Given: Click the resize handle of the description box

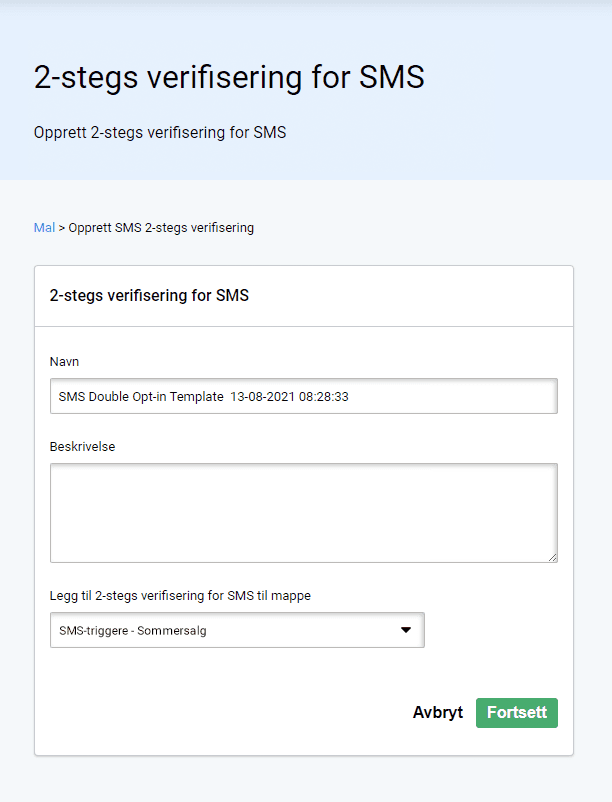Looking at the screenshot, I should tap(552, 557).
